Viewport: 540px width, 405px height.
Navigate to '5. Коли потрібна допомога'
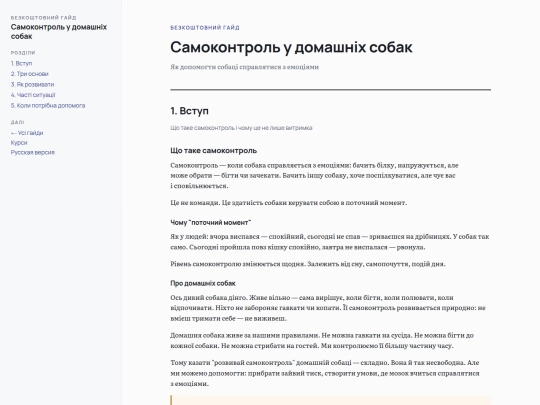pyautogui.click(x=48, y=105)
